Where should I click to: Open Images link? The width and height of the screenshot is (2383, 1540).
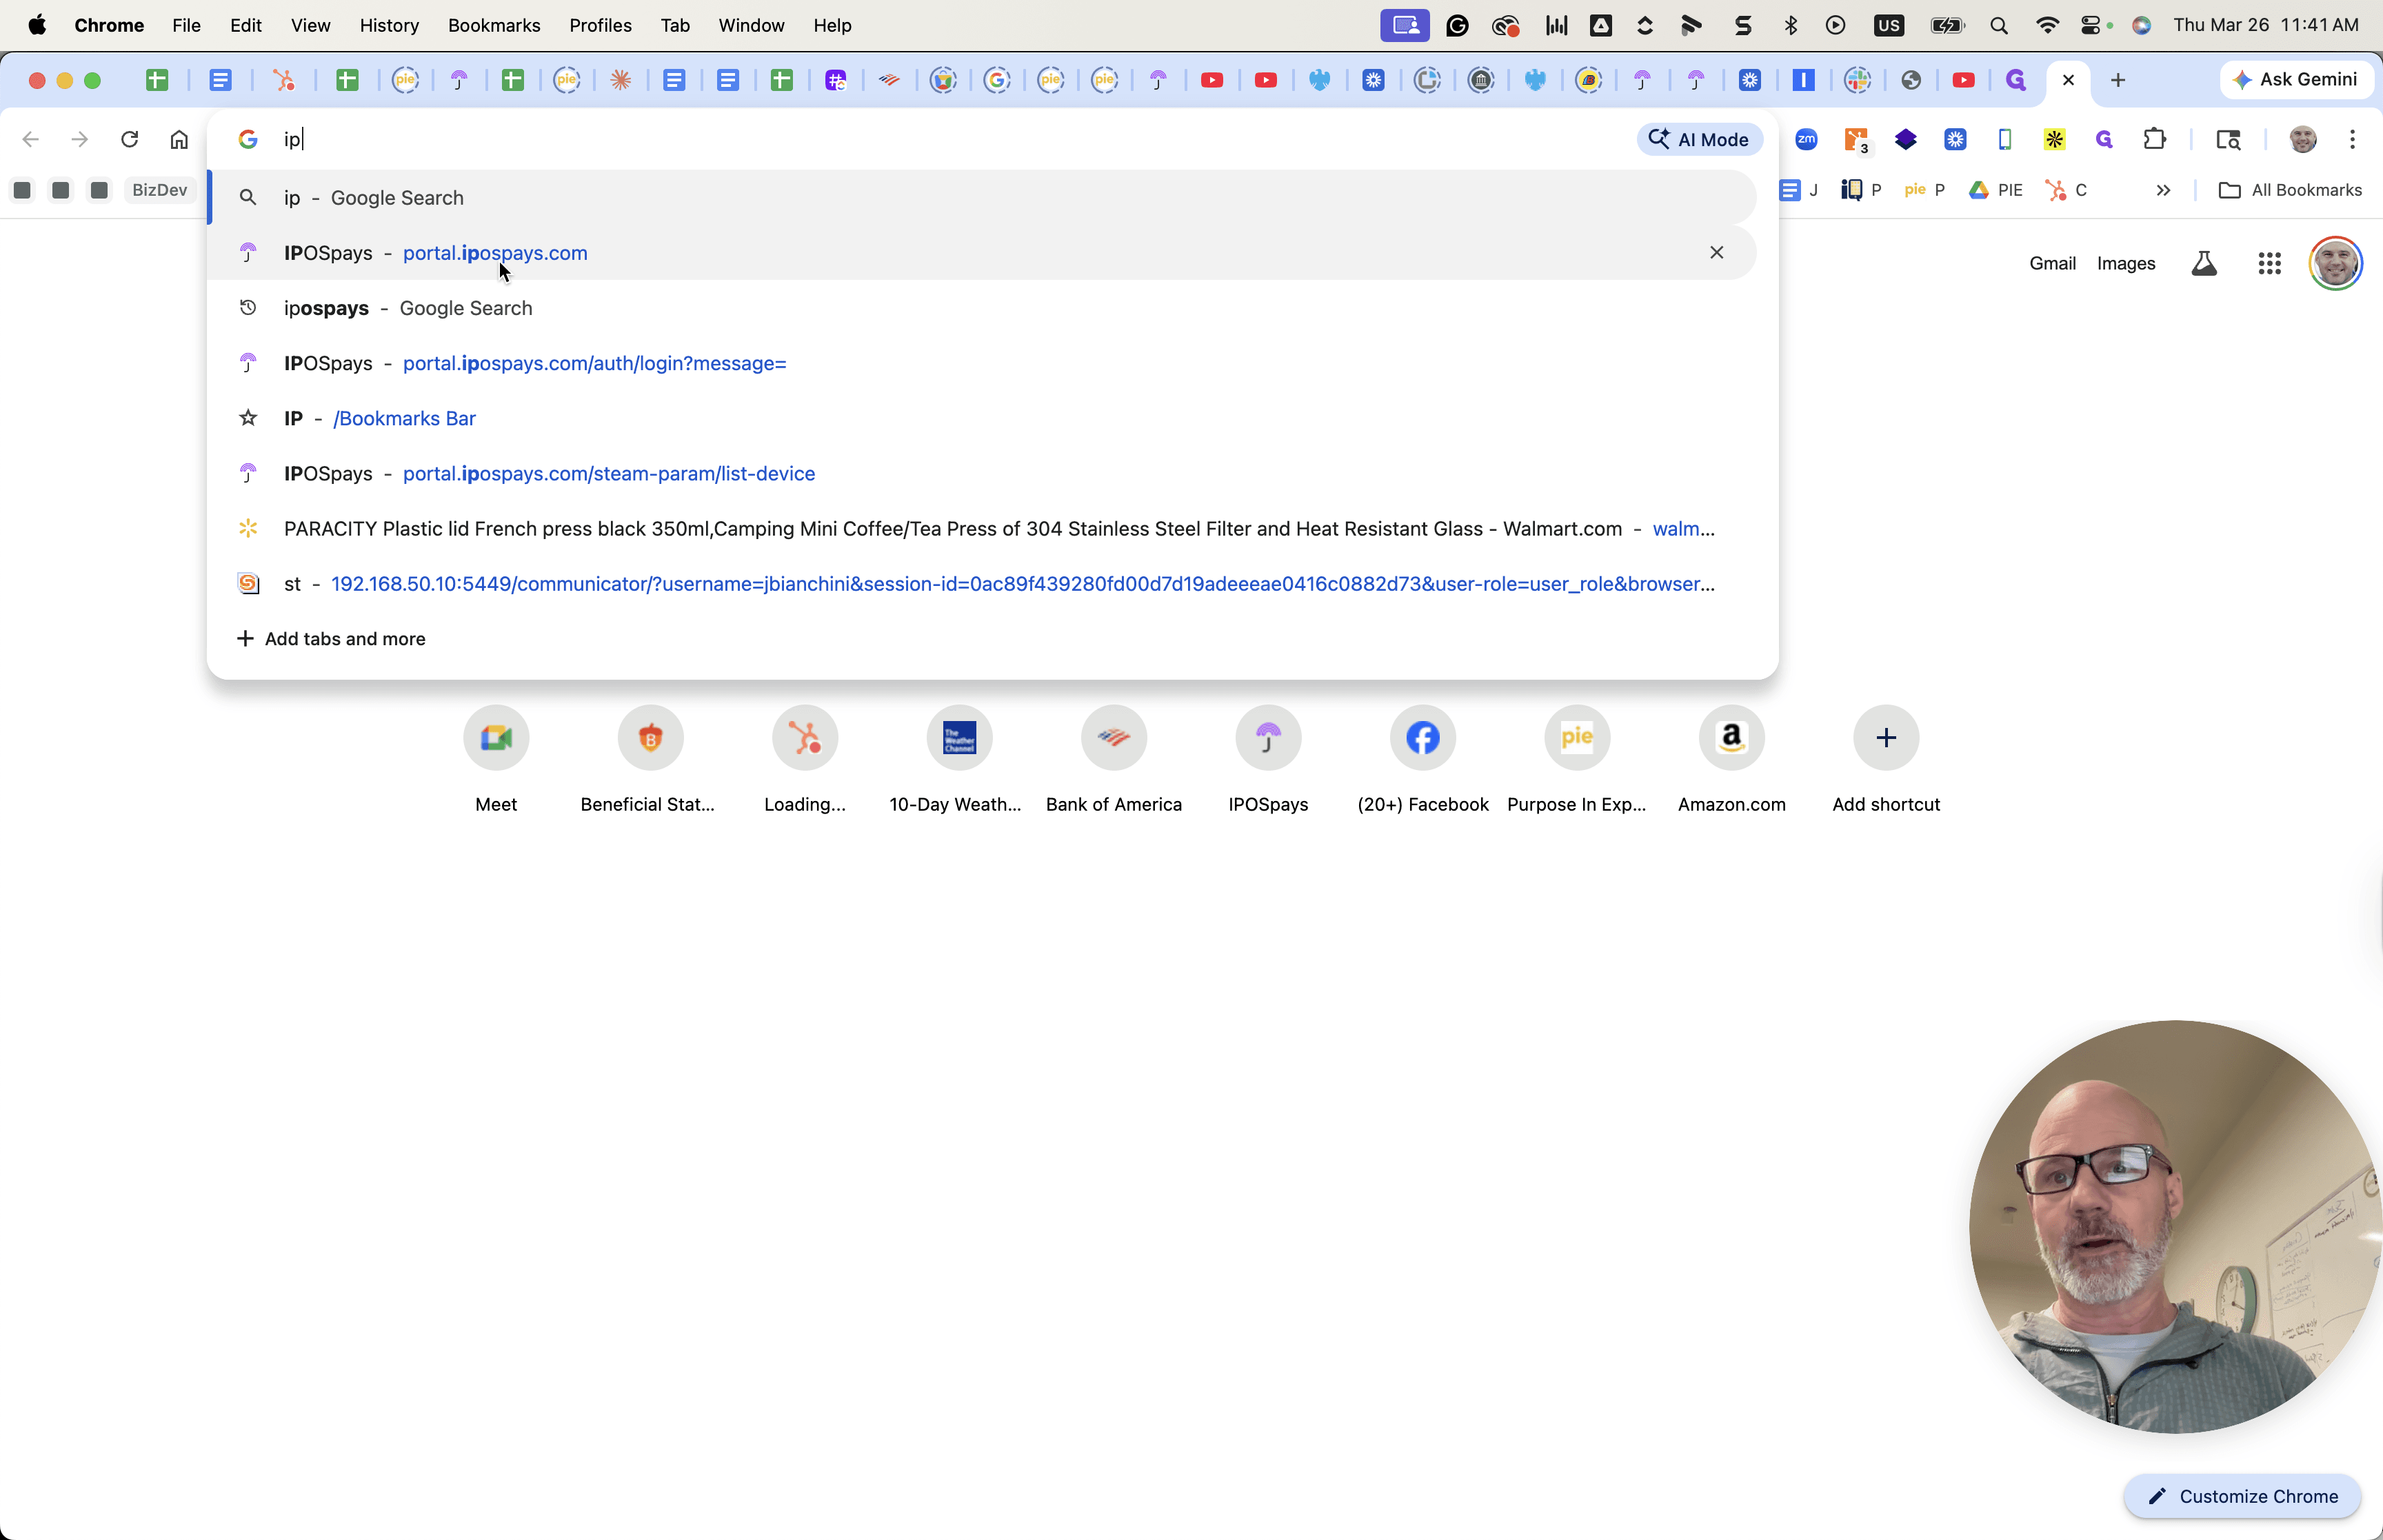pyautogui.click(x=2126, y=263)
